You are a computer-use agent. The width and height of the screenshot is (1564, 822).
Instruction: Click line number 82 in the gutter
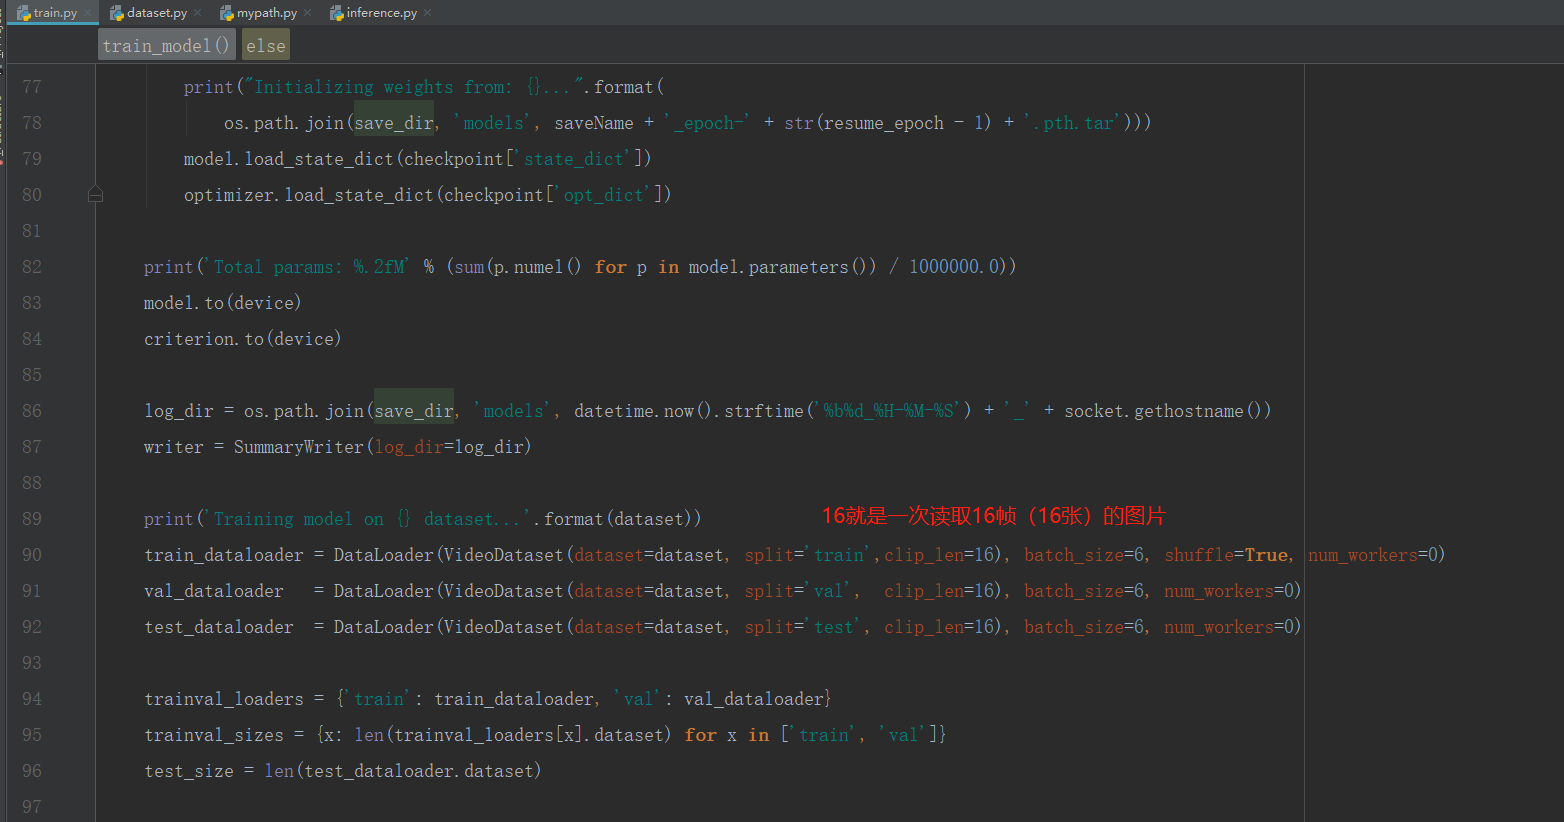click(32, 267)
